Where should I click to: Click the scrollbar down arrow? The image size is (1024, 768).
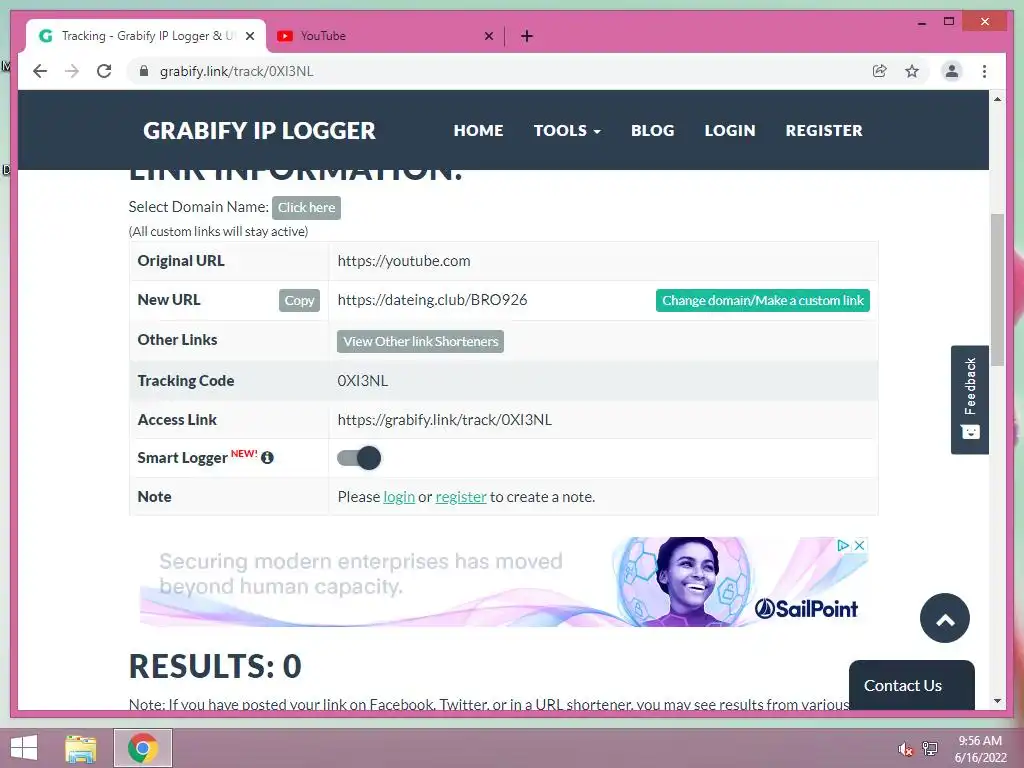click(x=997, y=701)
